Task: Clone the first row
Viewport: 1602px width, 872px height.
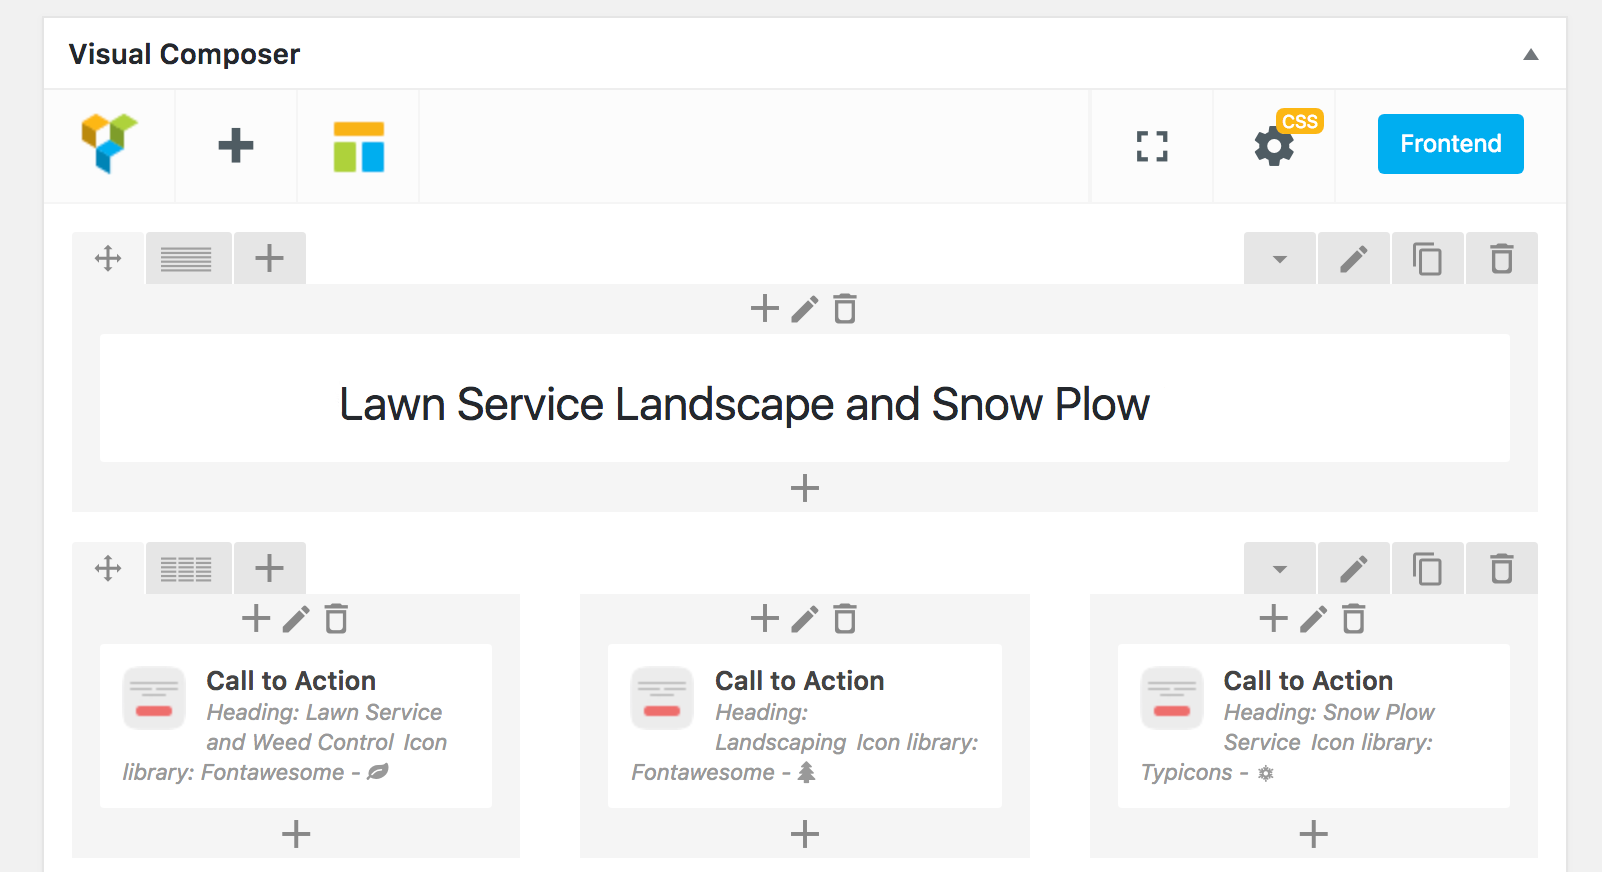Action: point(1427,259)
